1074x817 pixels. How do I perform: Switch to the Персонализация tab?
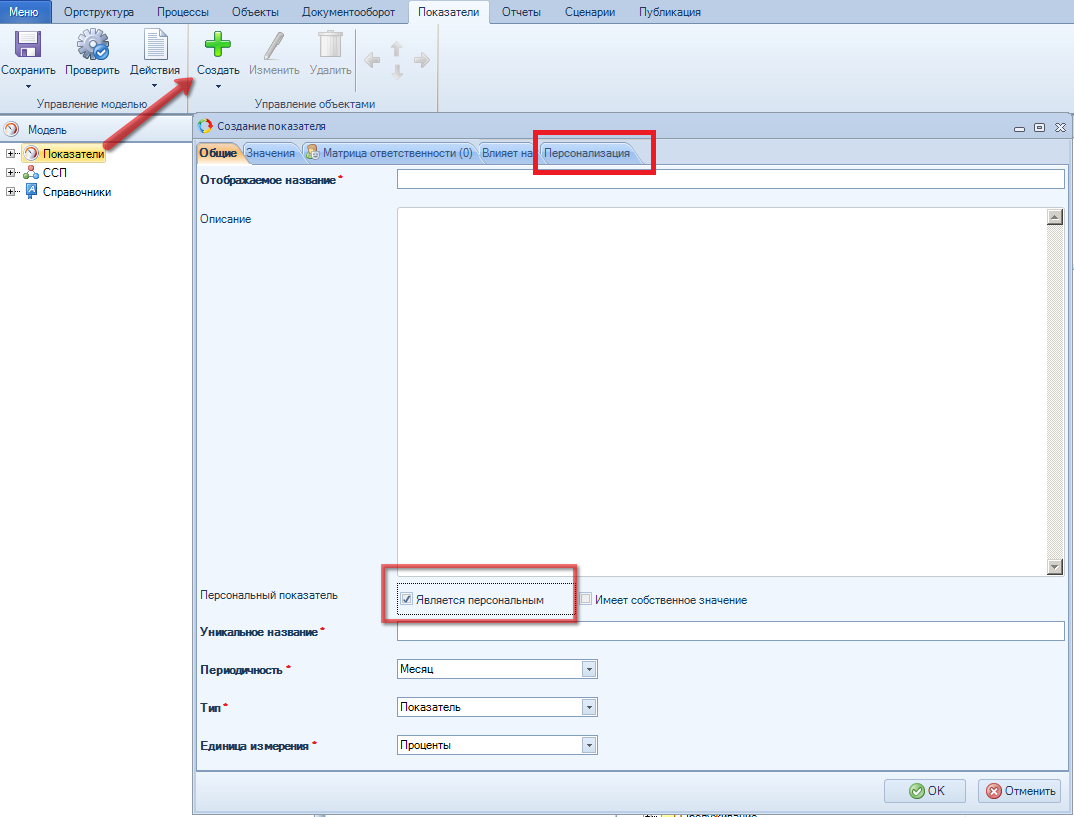tap(587, 153)
